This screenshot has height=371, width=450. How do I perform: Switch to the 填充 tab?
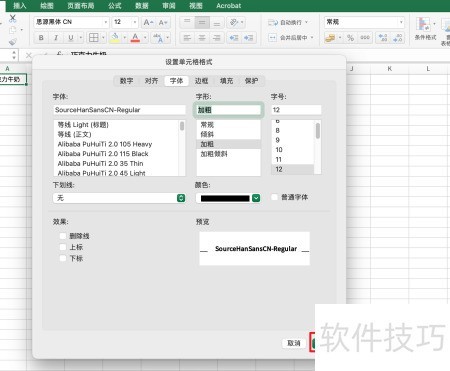click(x=226, y=81)
